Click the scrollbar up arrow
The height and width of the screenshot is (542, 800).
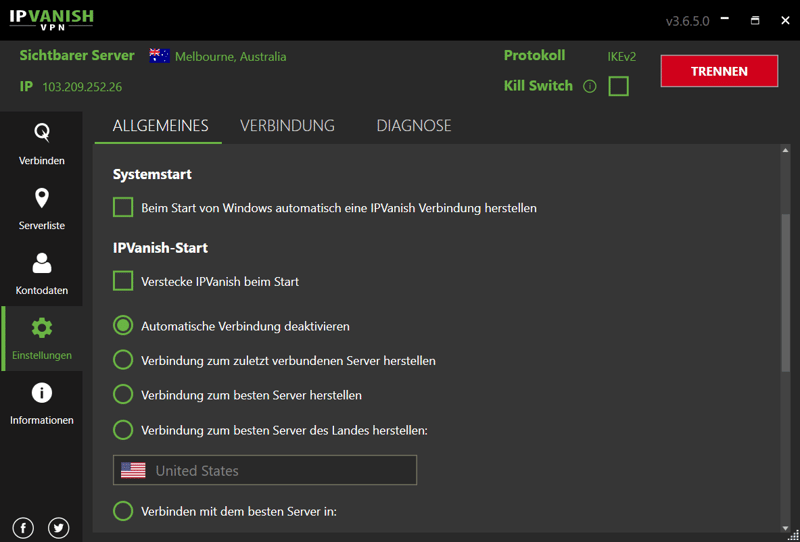point(785,150)
